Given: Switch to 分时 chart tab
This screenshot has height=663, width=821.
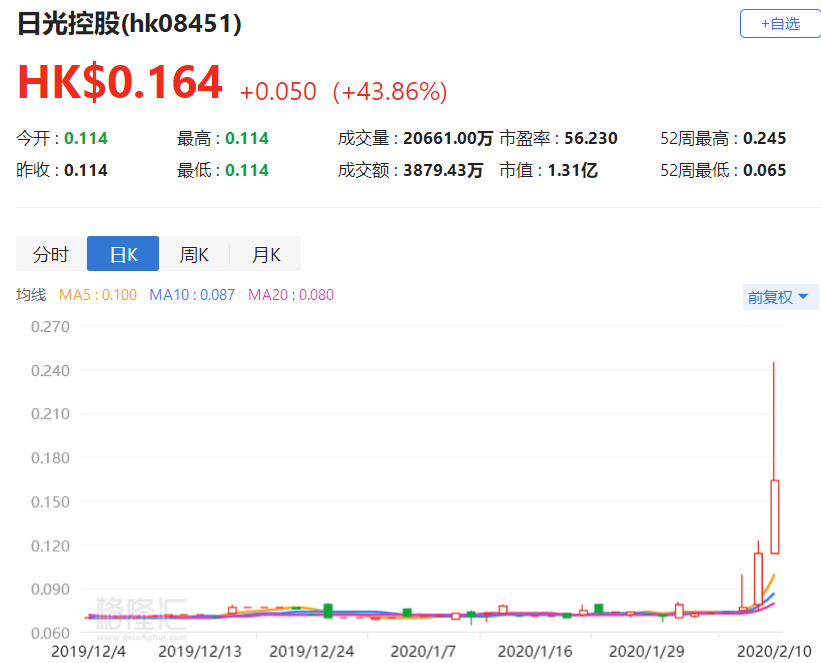Looking at the screenshot, I should (51, 254).
